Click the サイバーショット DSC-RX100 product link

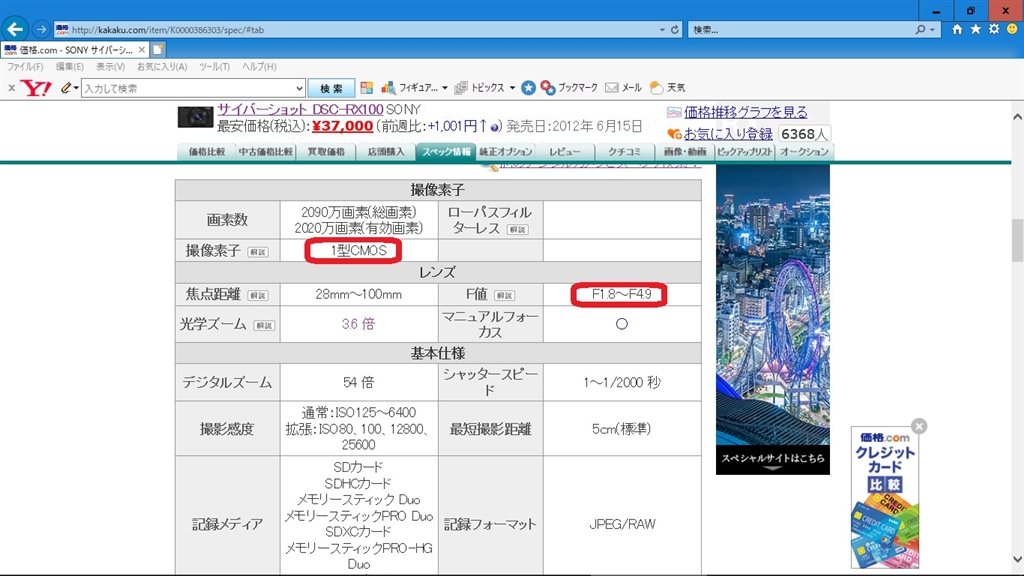click(x=299, y=109)
